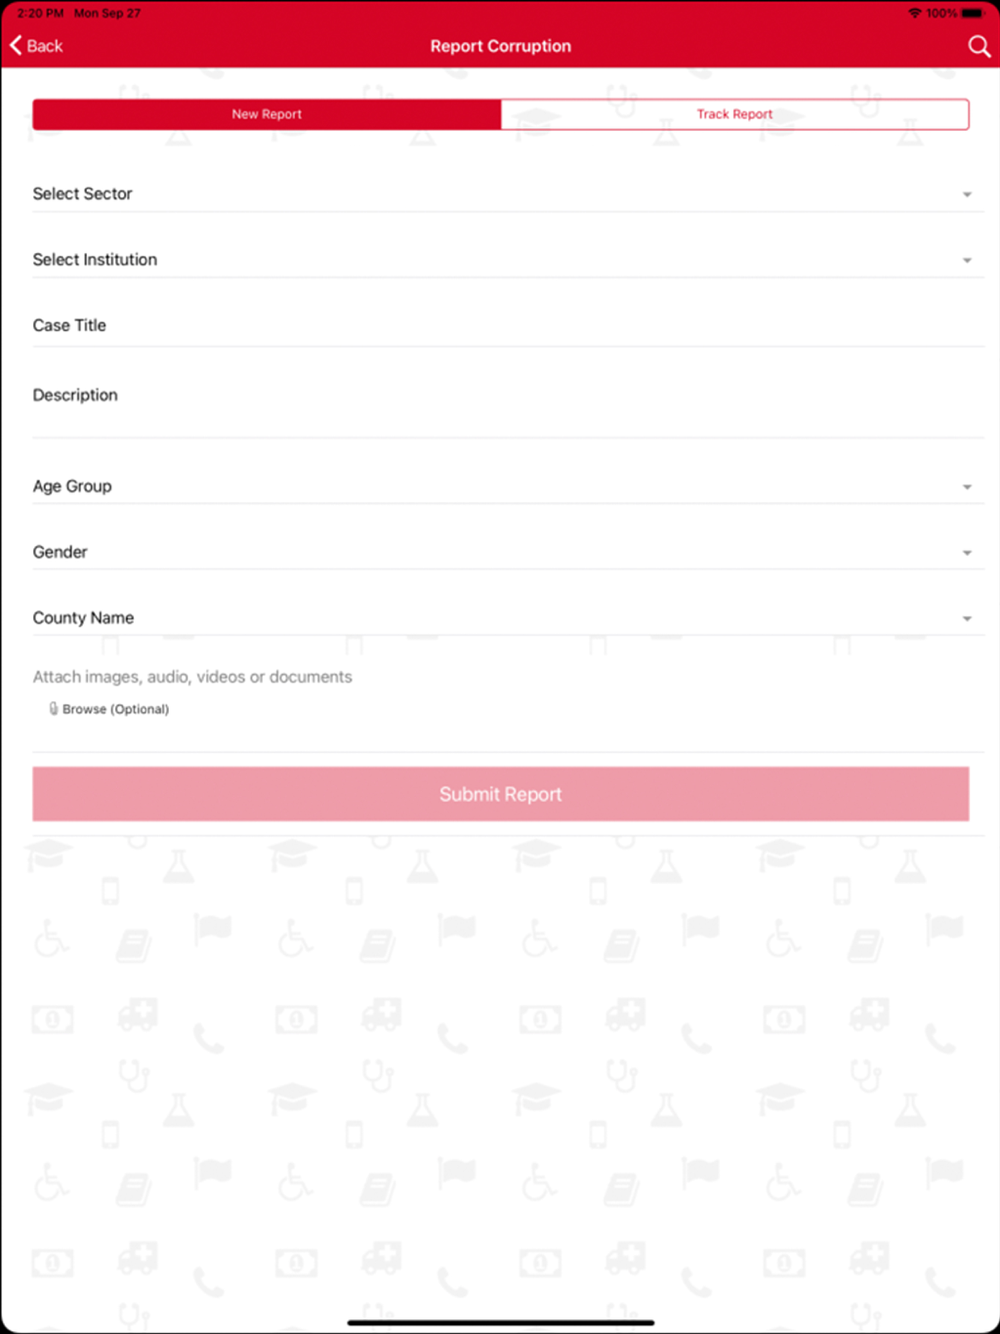1000x1334 pixels.
Task: Switch to the New Report tab
Action: pos(267,114)
